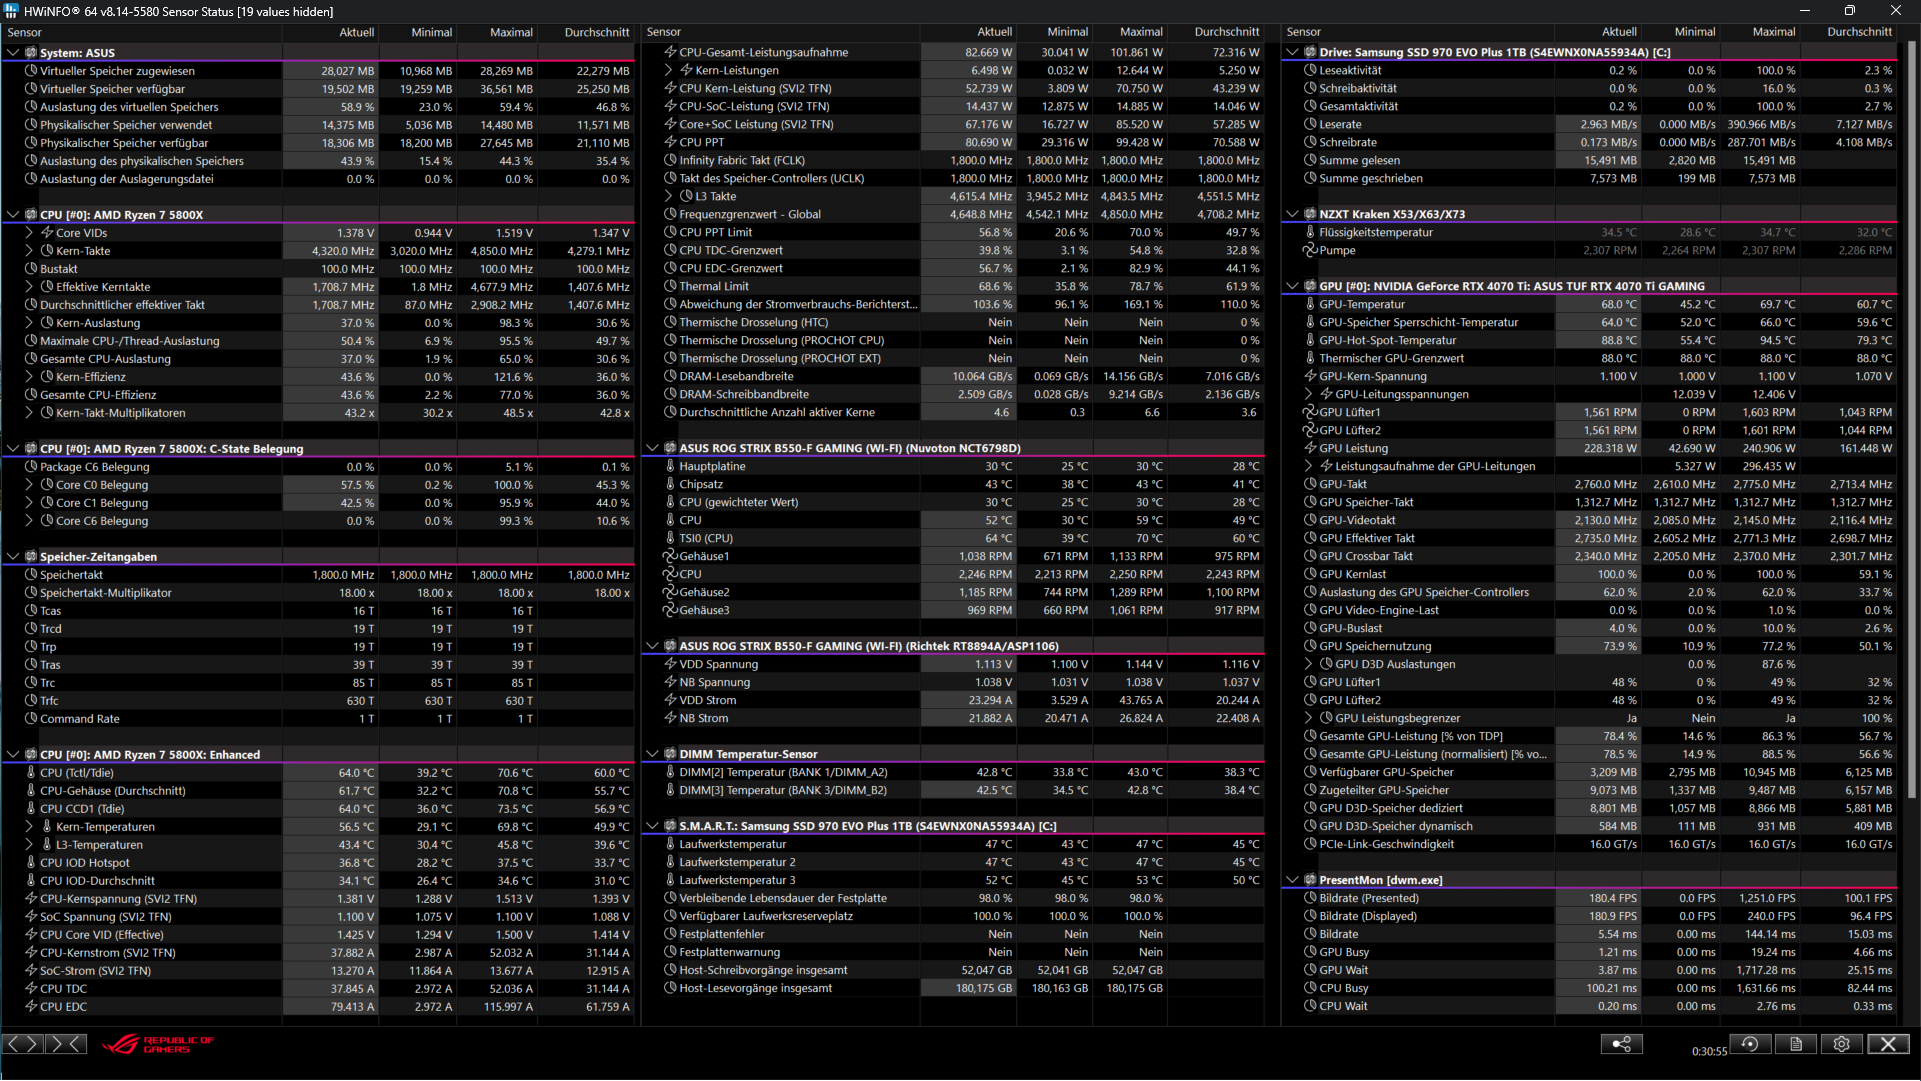Select the CPU PPT sensor row
Viewport: 1921px width, 1081px height.
click(x=702, y=142)
